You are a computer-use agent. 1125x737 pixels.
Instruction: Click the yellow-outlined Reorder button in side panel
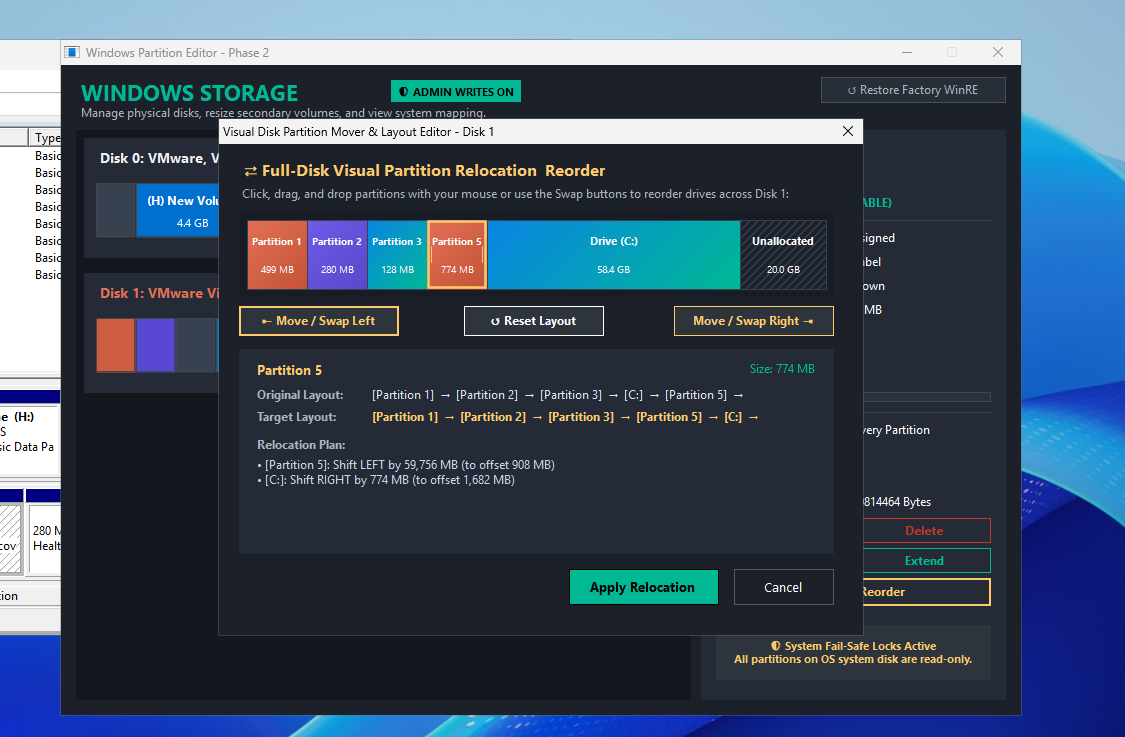click(926, 591)
